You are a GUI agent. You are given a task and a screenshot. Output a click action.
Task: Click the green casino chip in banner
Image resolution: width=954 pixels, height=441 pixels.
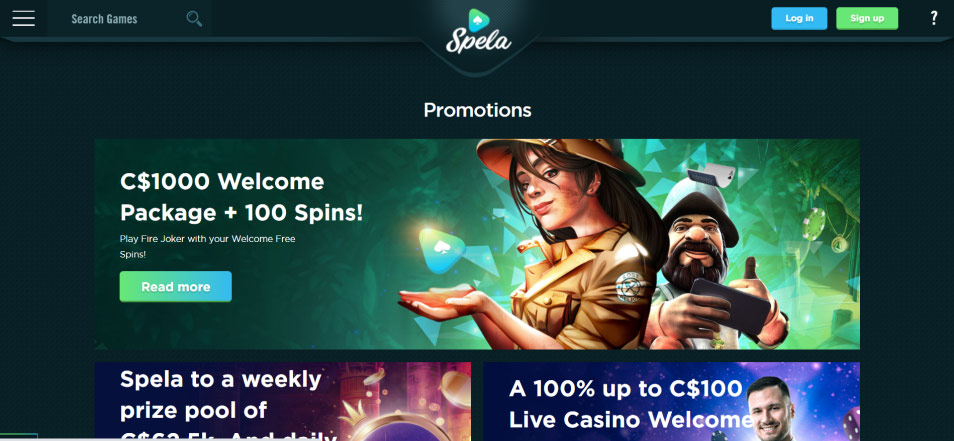tap(813, 224)
